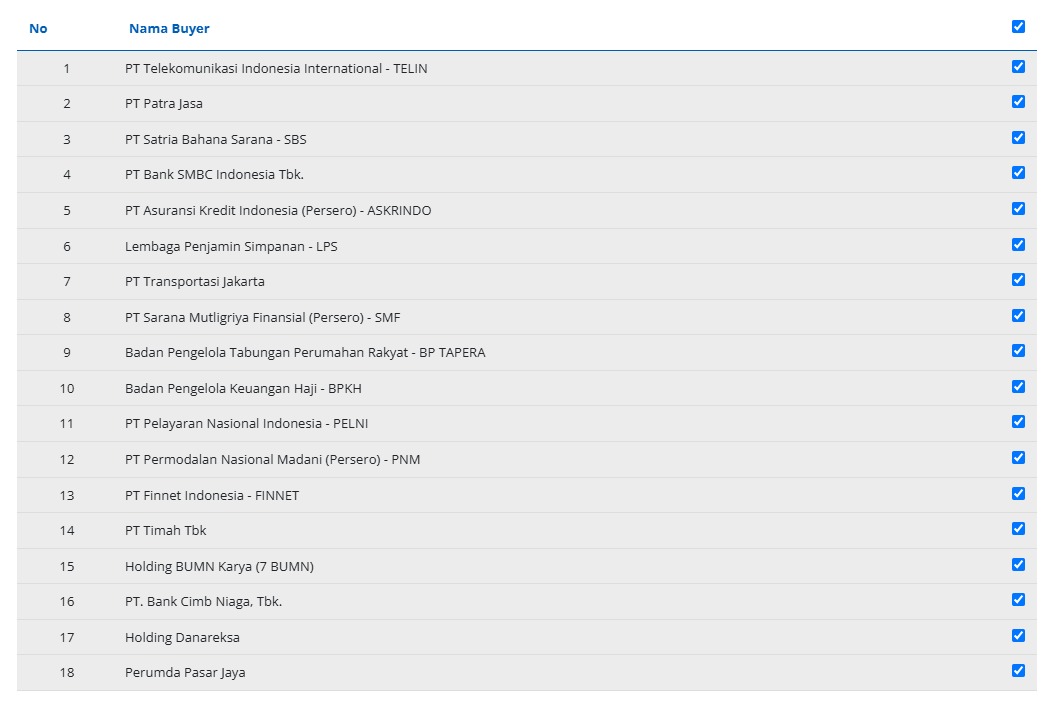The width and height of the screenshot is (1050, 701).
Task: Toggle checkbox for PT Permodalan Nasional Madani - PNM
Action: tap(1018, 458)
